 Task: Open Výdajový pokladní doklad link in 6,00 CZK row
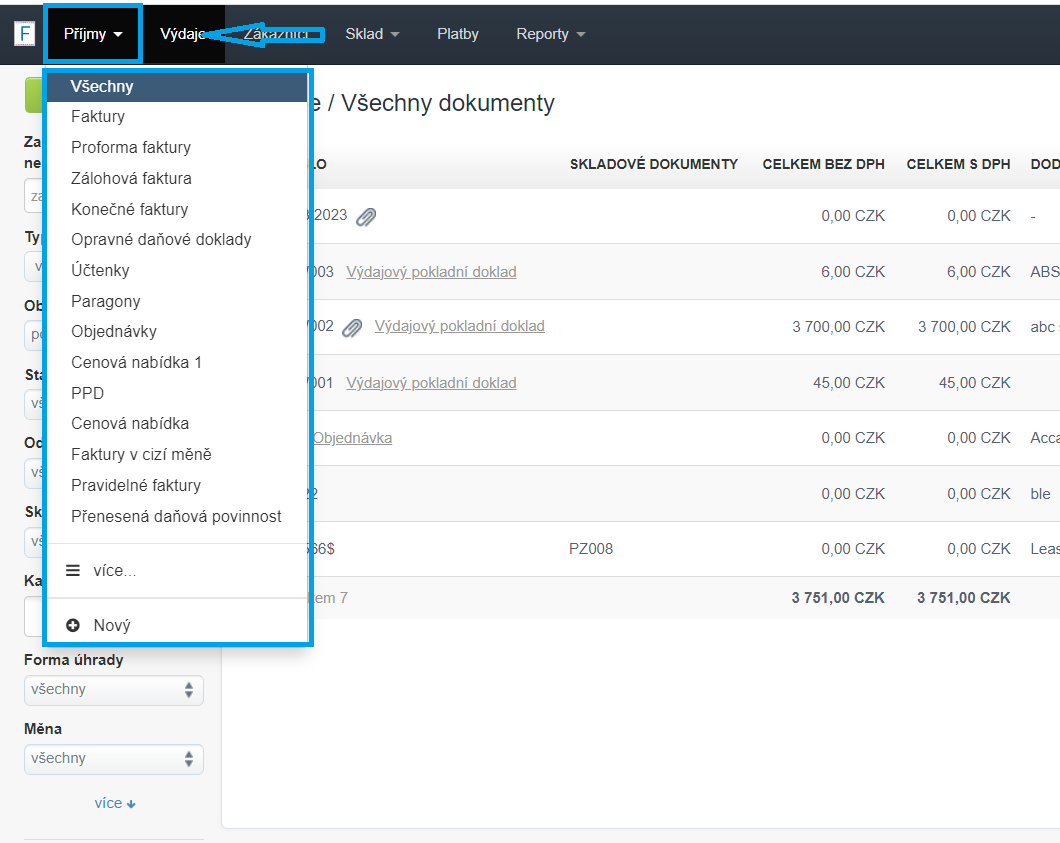[x=431, y=272]
